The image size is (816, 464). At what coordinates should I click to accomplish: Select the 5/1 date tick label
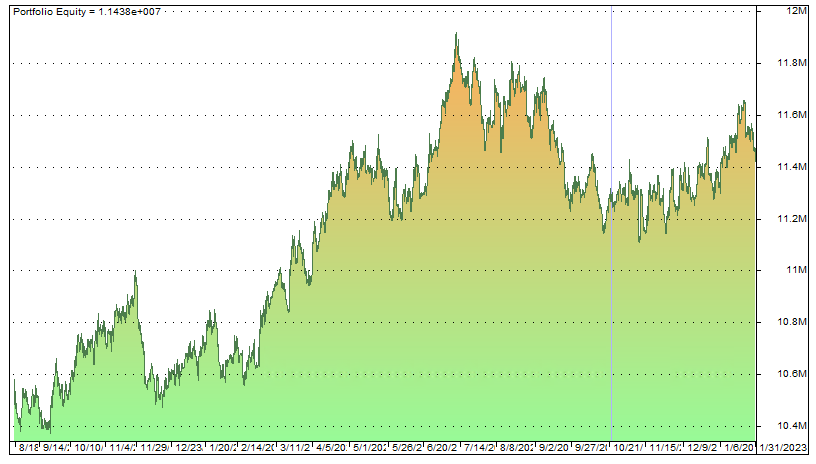point(371,447)
